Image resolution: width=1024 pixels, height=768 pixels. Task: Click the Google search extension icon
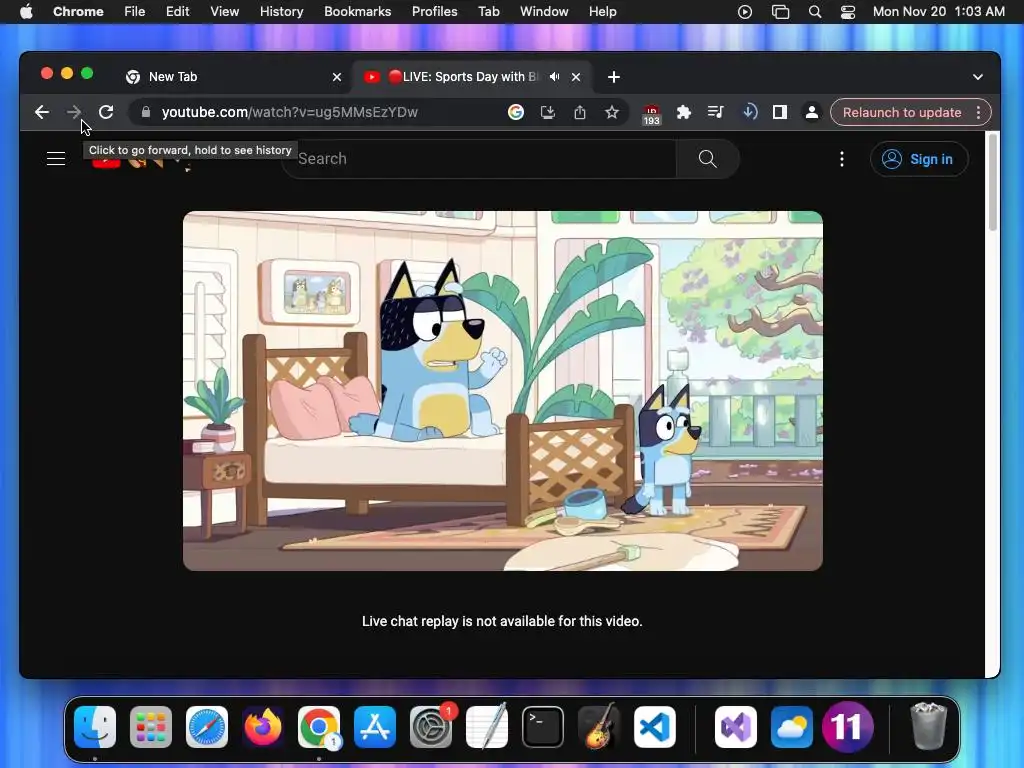(x=516, y=112)
